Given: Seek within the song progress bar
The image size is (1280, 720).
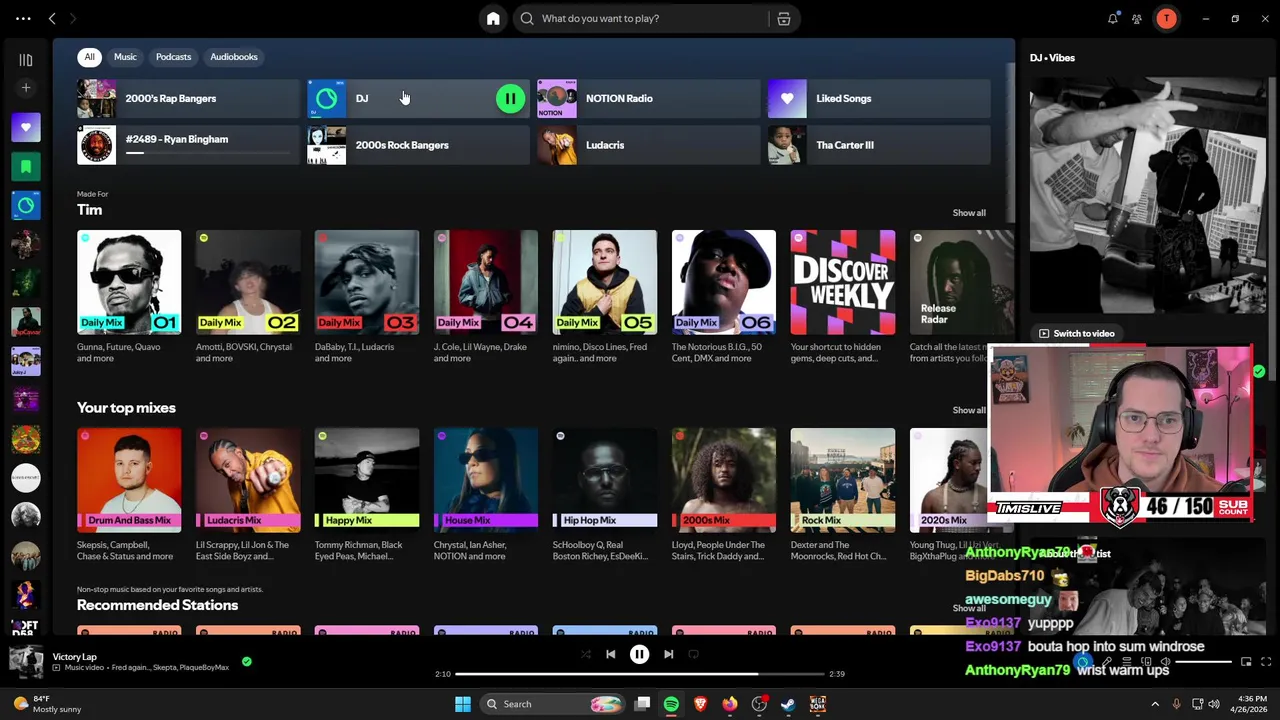Looking at the screenshot, I should pos(640,674).
